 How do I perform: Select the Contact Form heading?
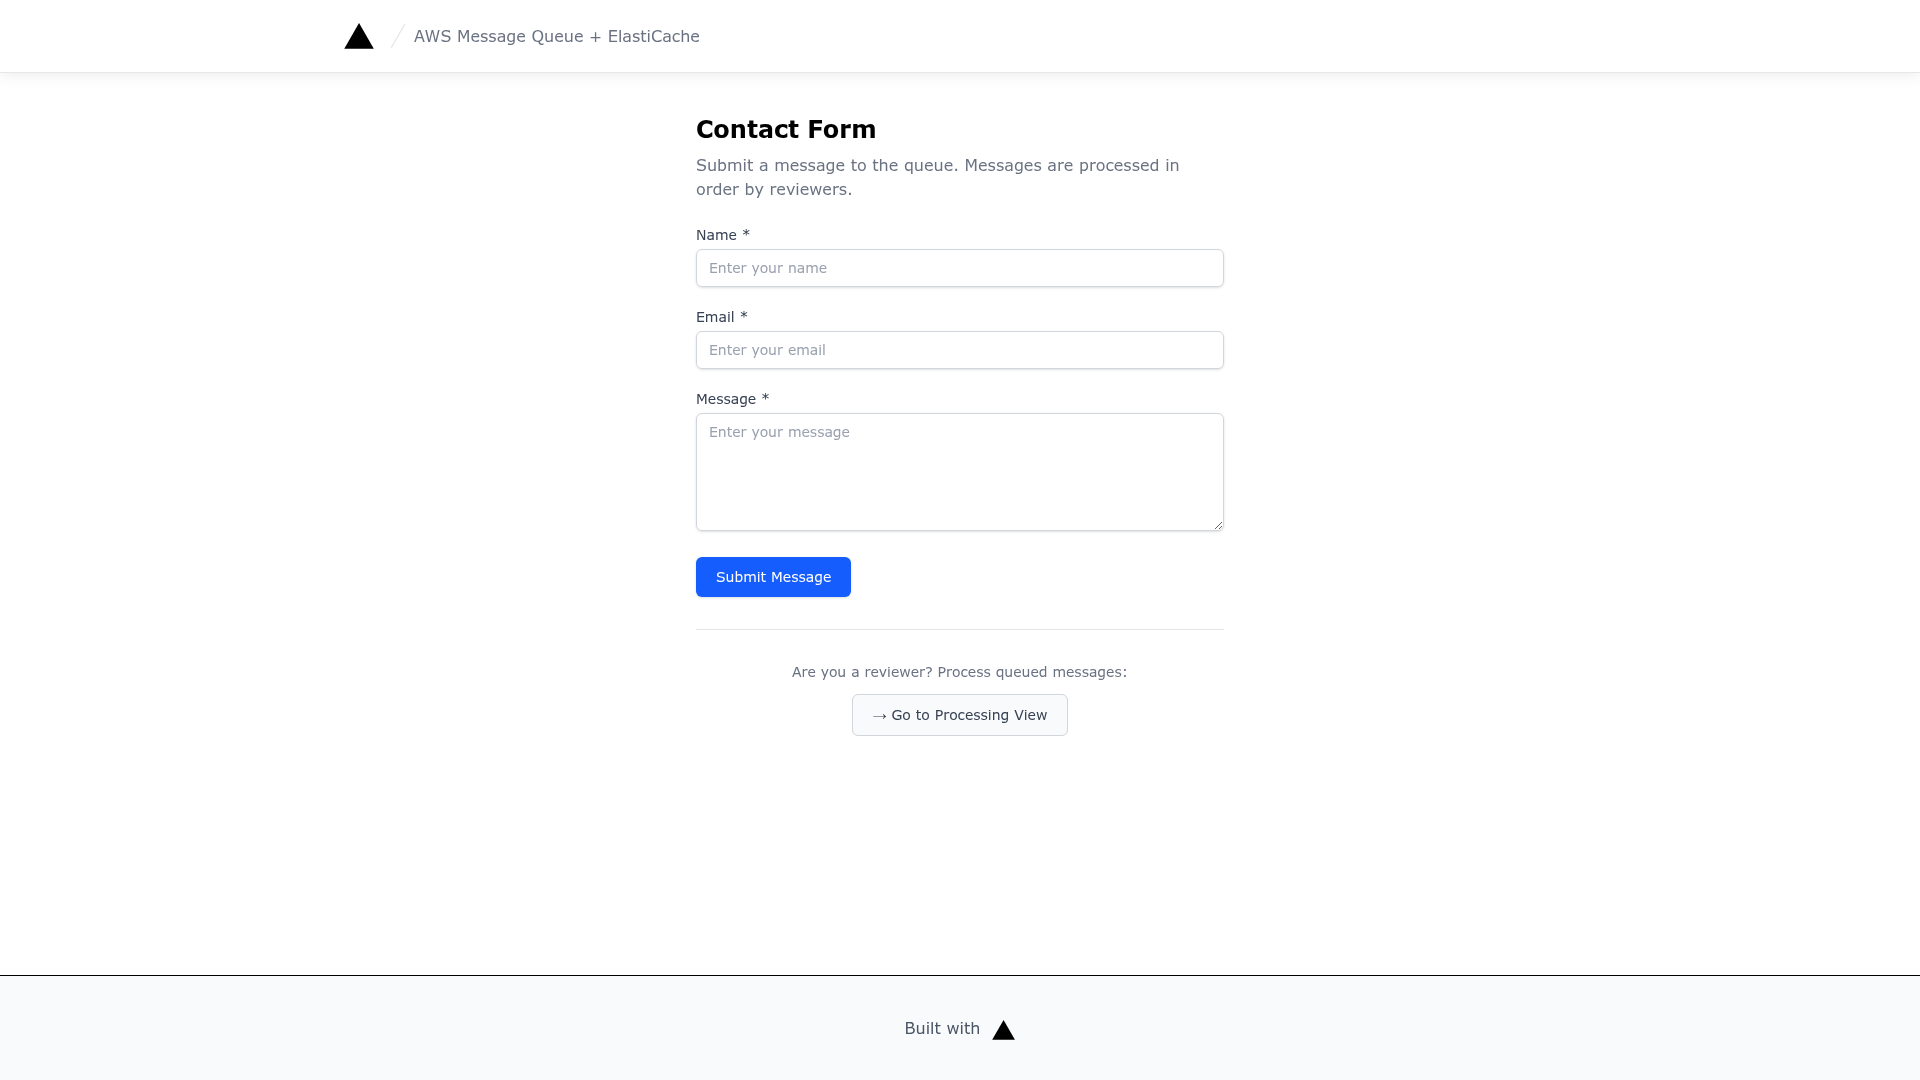point(786,130)
